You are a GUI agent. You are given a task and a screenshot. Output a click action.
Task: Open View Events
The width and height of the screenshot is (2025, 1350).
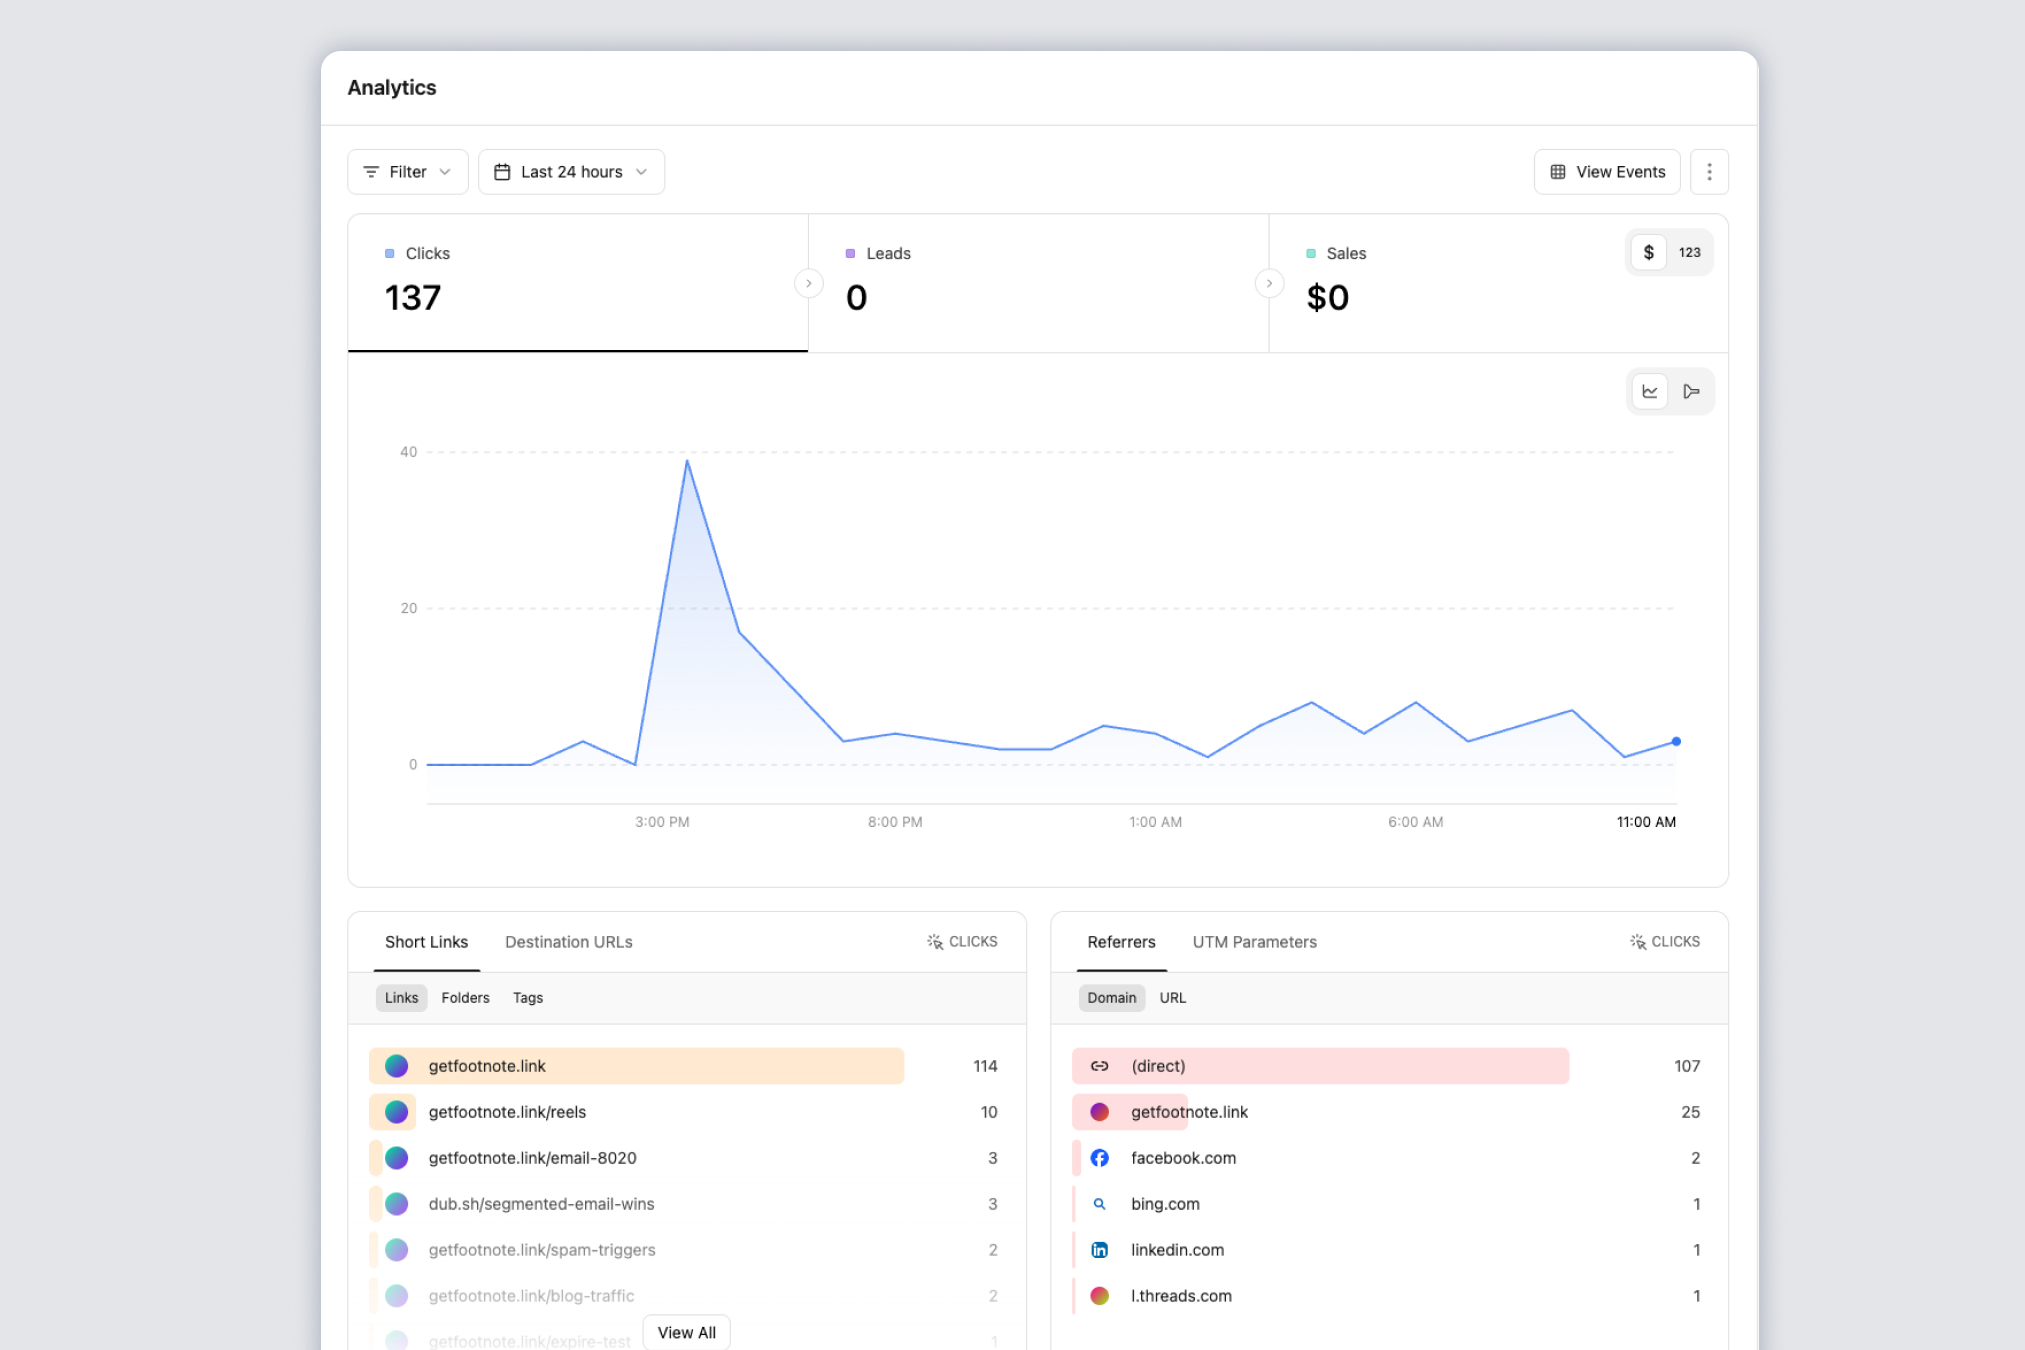pos(1607,172)
